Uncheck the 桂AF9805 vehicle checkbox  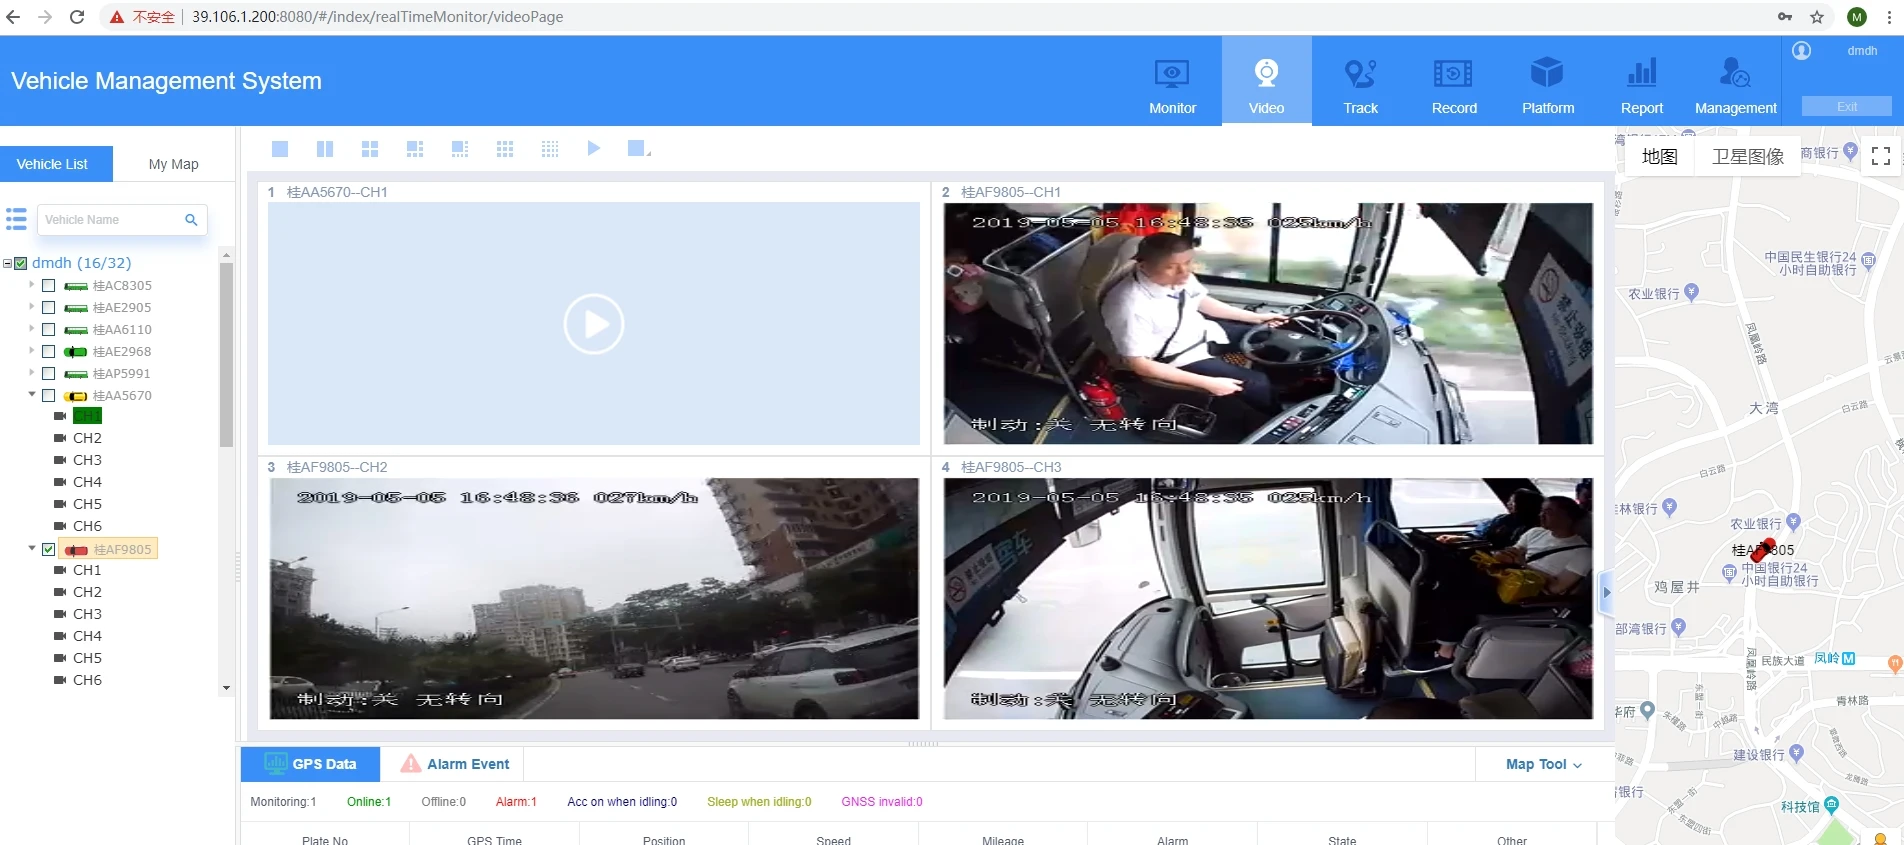pos(49,549)
